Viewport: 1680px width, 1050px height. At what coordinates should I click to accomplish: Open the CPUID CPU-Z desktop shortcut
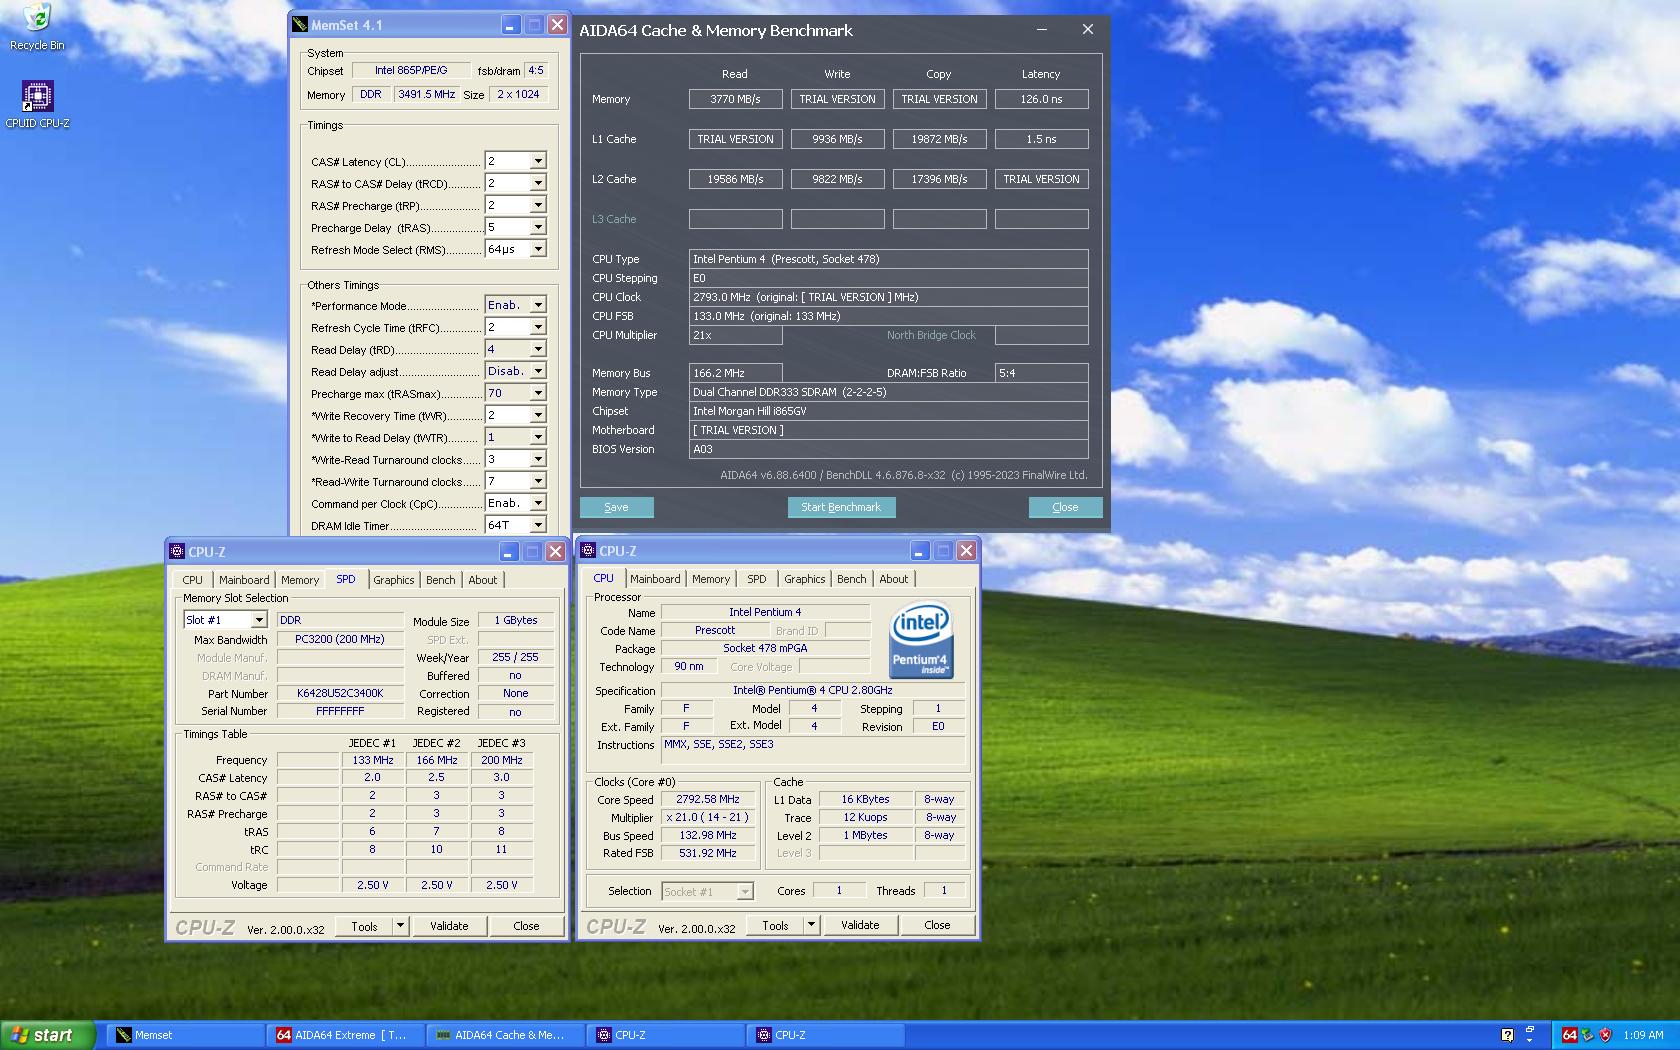coord(37,105)
